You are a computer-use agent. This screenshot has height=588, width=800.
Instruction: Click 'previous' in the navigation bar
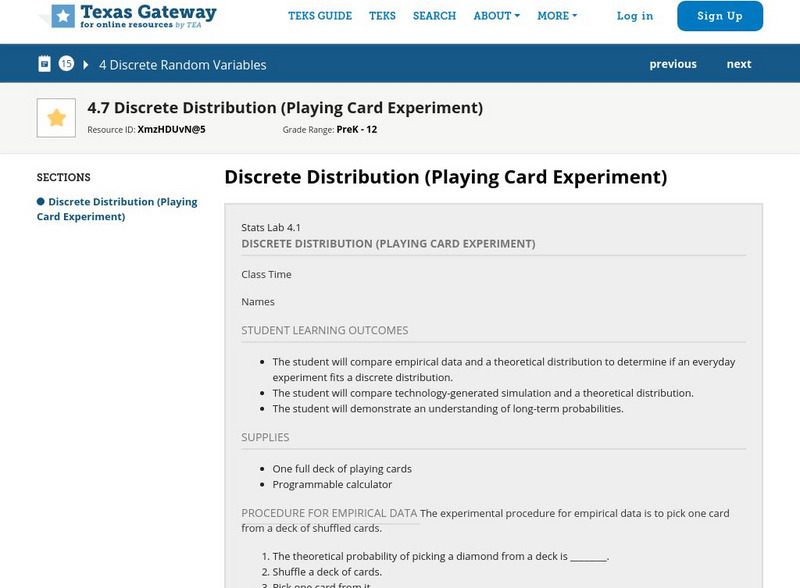coord(673,63)
